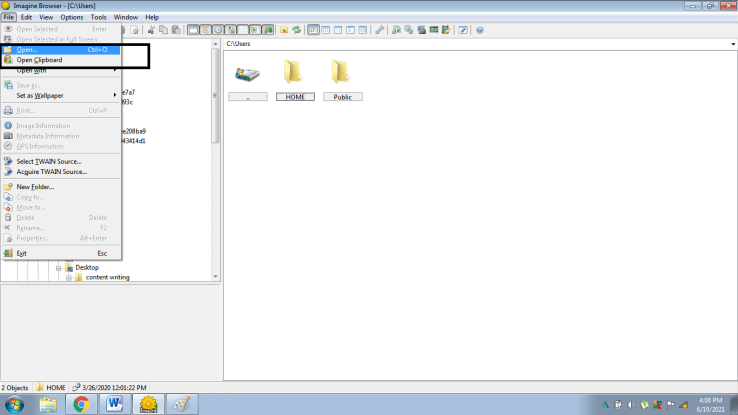
Task: Click the Copy icon in toolbar
Action: click(163, 30)
